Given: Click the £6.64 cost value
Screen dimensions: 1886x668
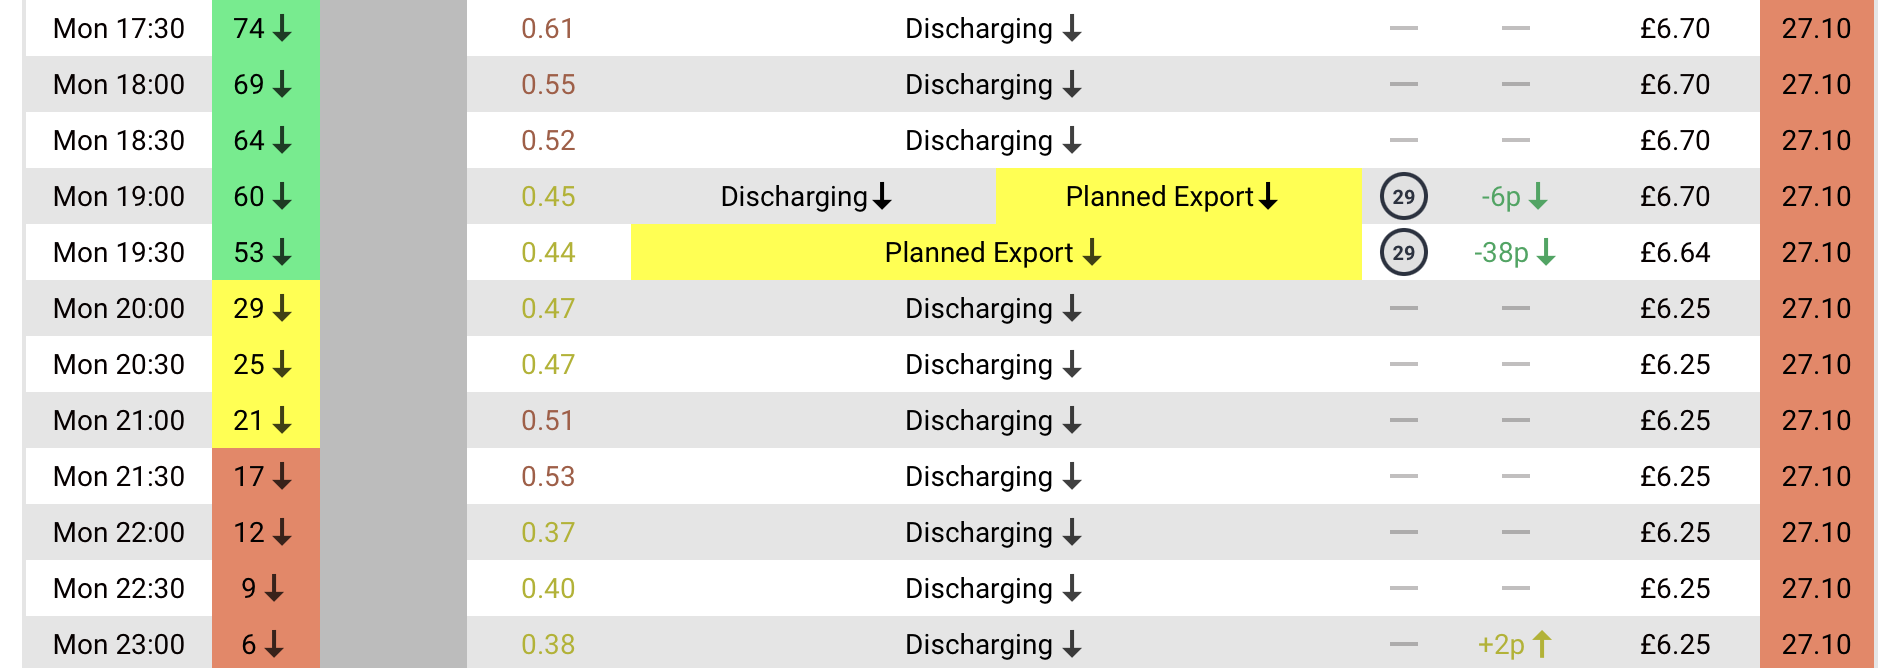Looking at the screenshot, I should coord(1675,252).
